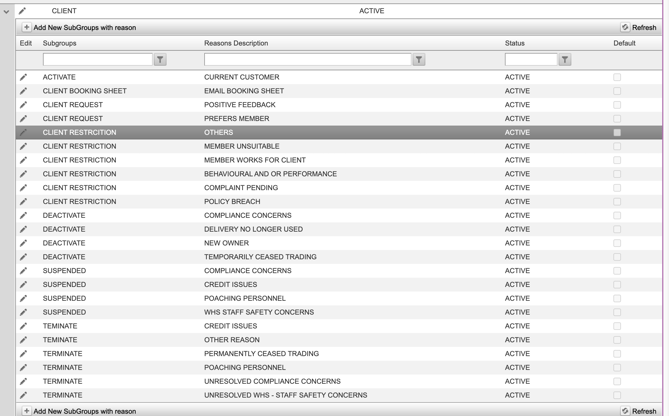This screenshot has height=416, width=670.
Task: Open the Status filter icon
Action: (x=565, y=60)
